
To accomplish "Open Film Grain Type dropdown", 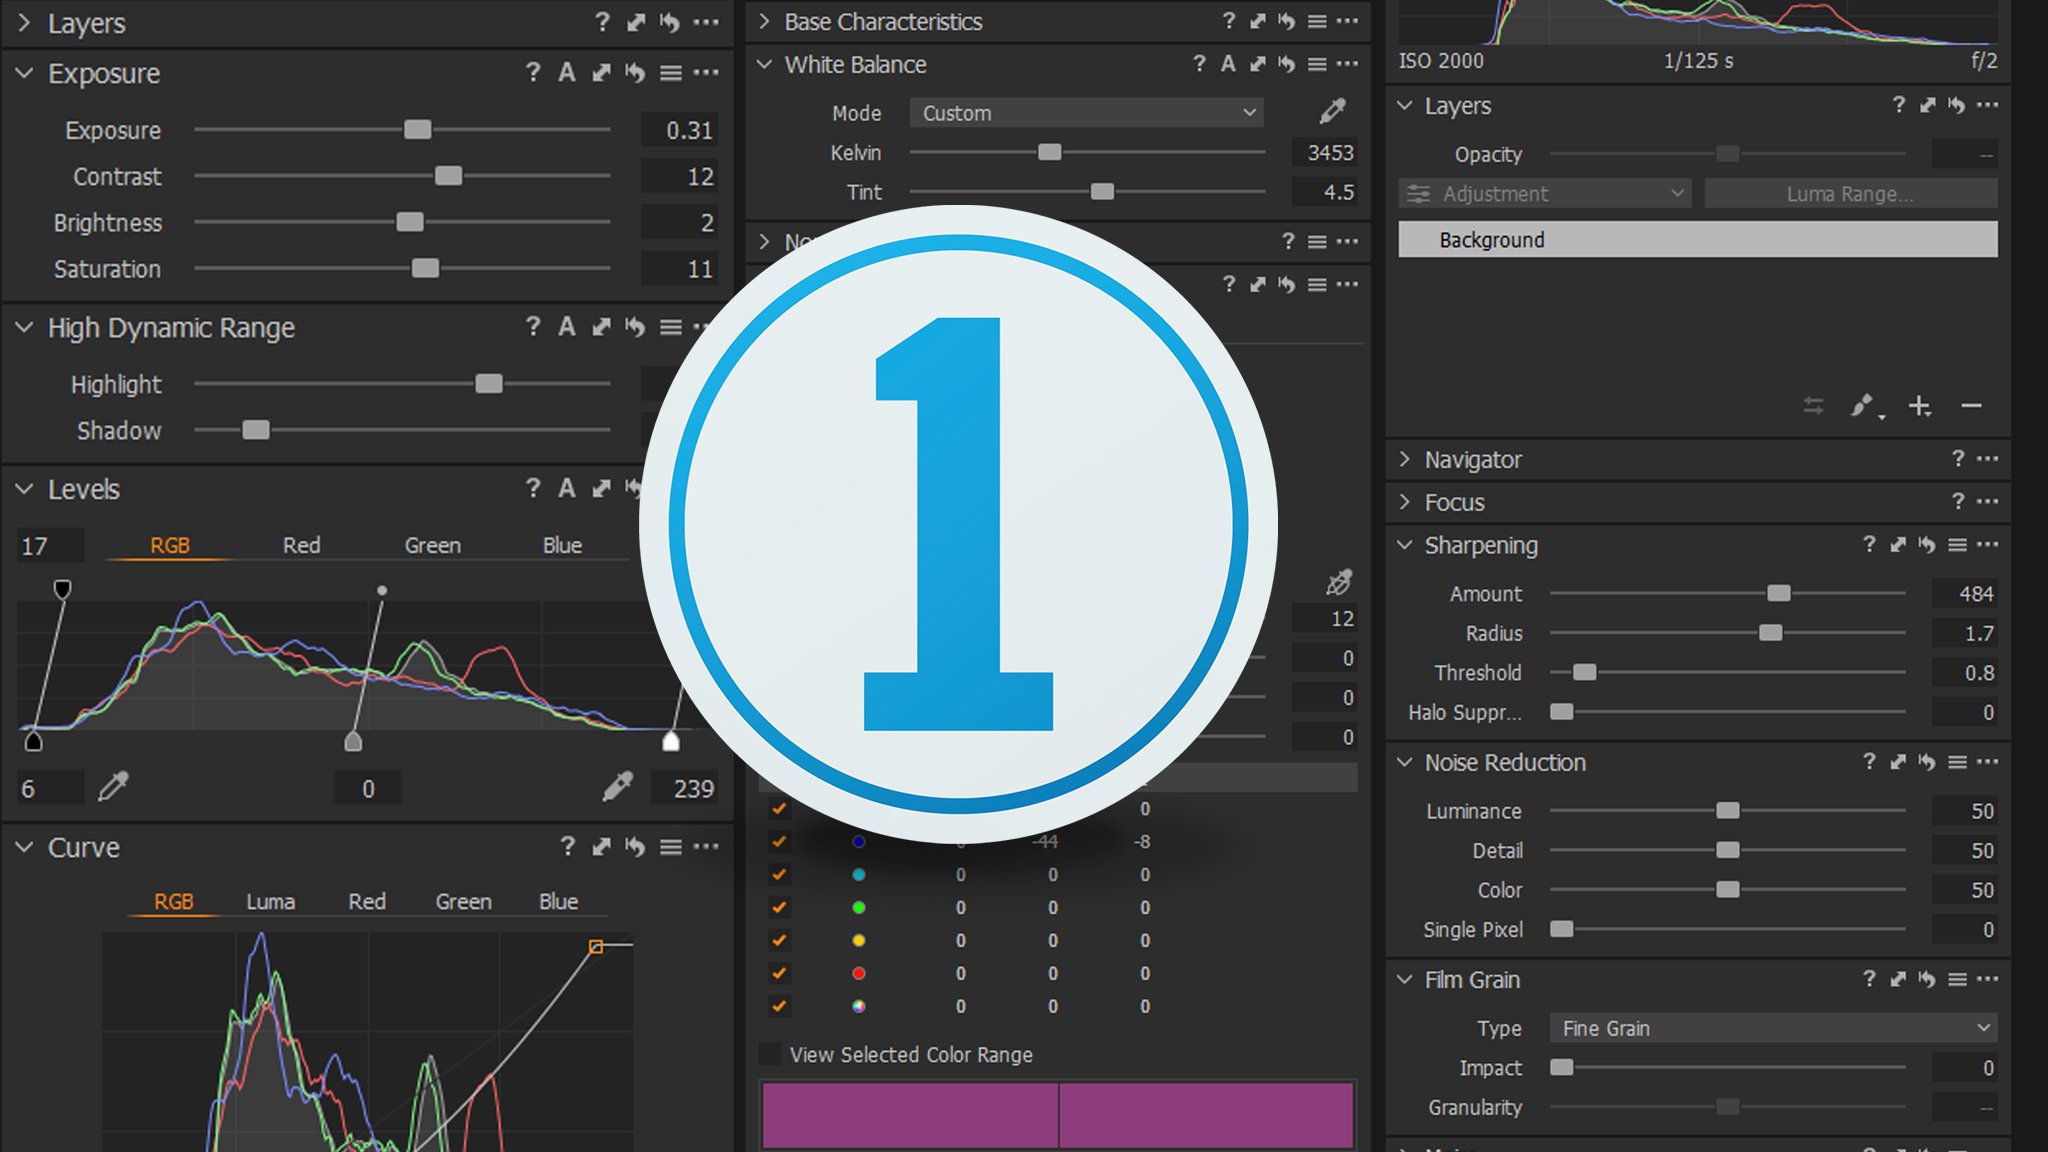I will coord(1773,1028).
